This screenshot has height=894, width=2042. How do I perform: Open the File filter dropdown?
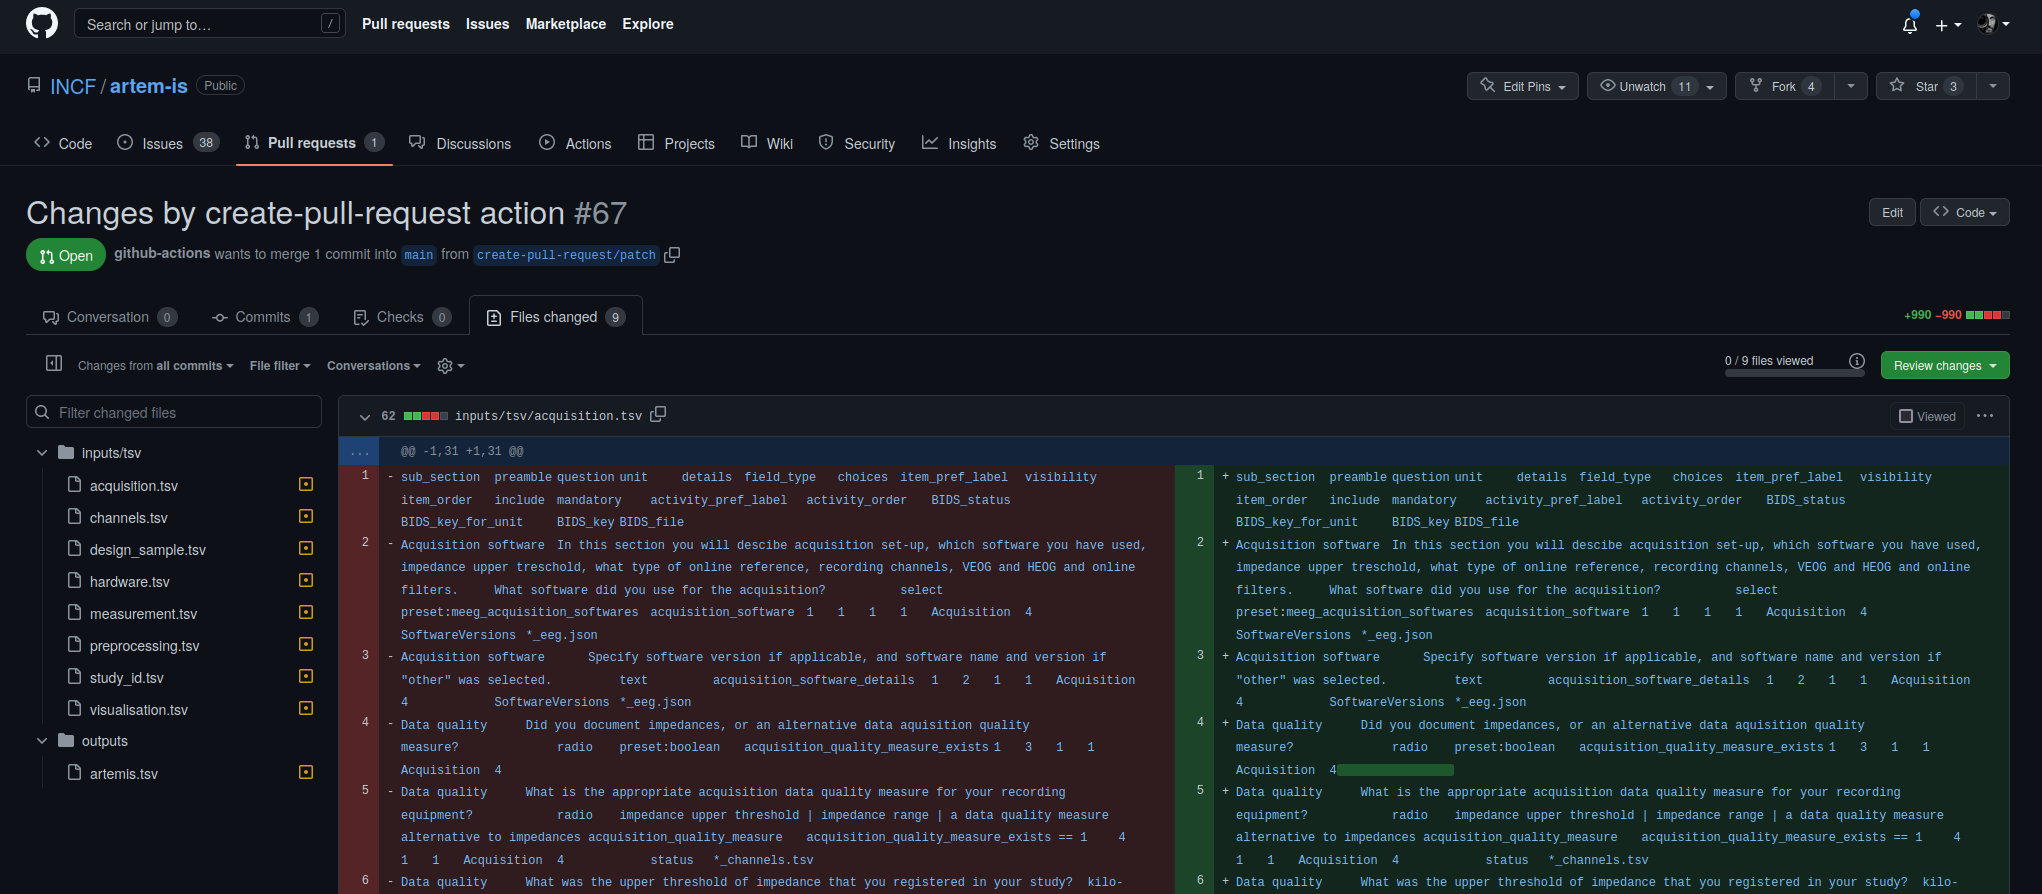click(280, 366)
